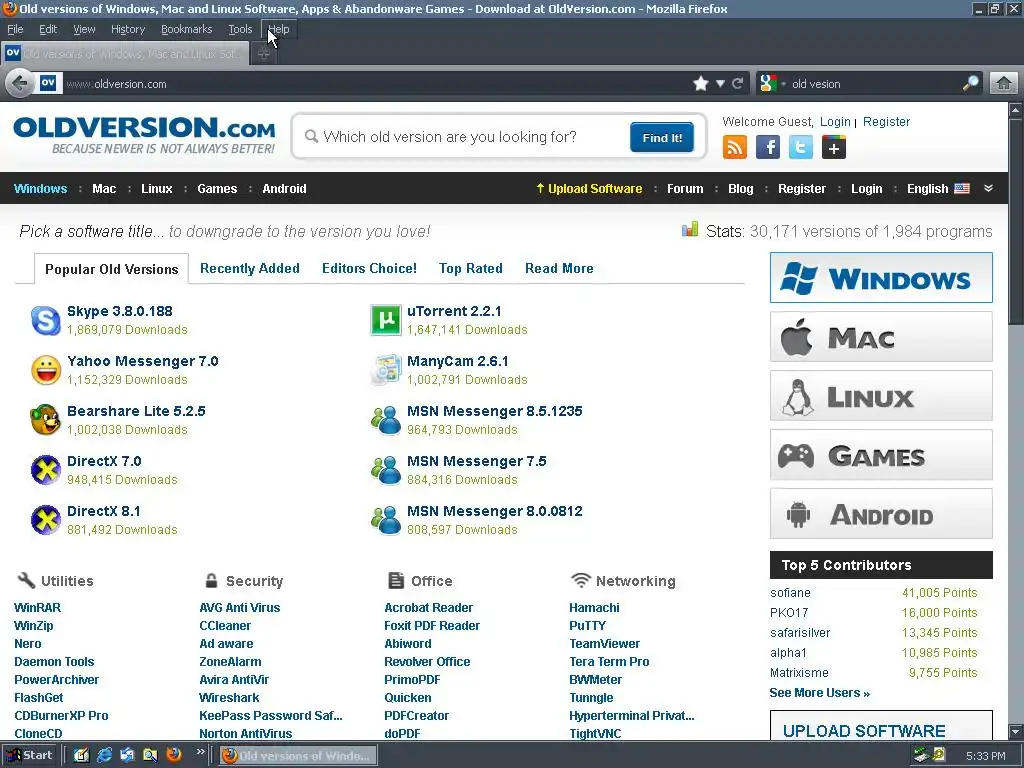Screen dimensions: 1024x768
Task: Expand English language selector
Action: (x=938, y=189)
